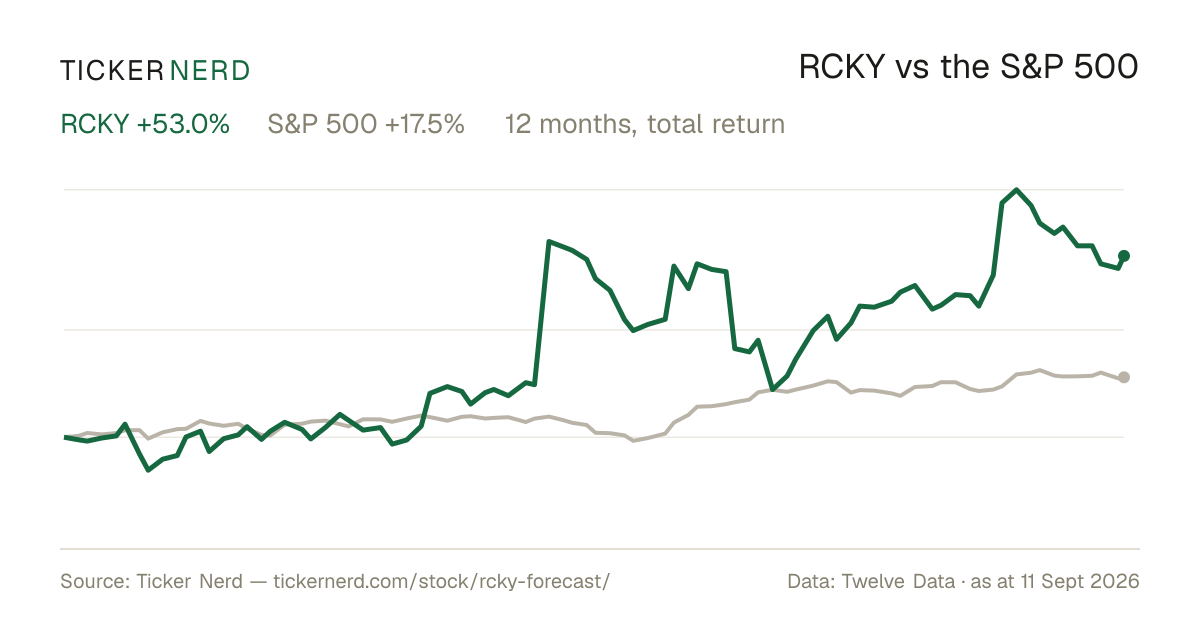
Task: Click the green RCKY line end dot
Action: (1124, 256)
